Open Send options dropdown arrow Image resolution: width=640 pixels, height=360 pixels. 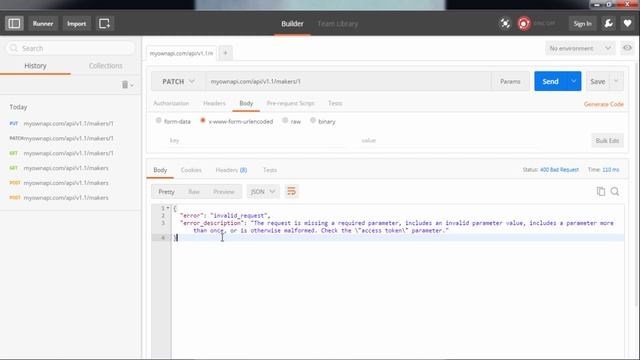573,82
